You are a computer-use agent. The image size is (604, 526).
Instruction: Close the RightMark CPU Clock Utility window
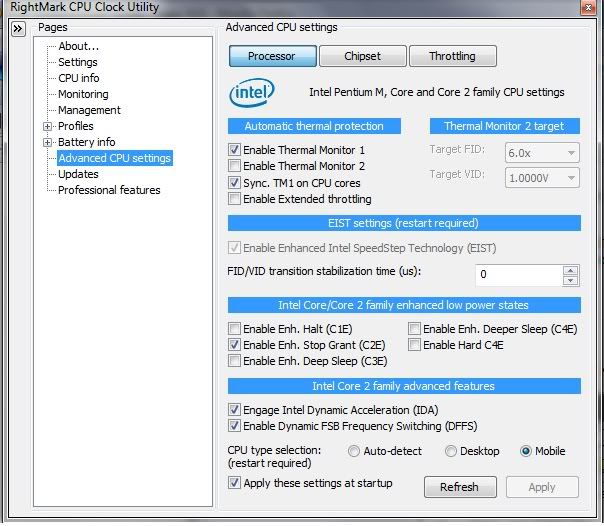589,7
